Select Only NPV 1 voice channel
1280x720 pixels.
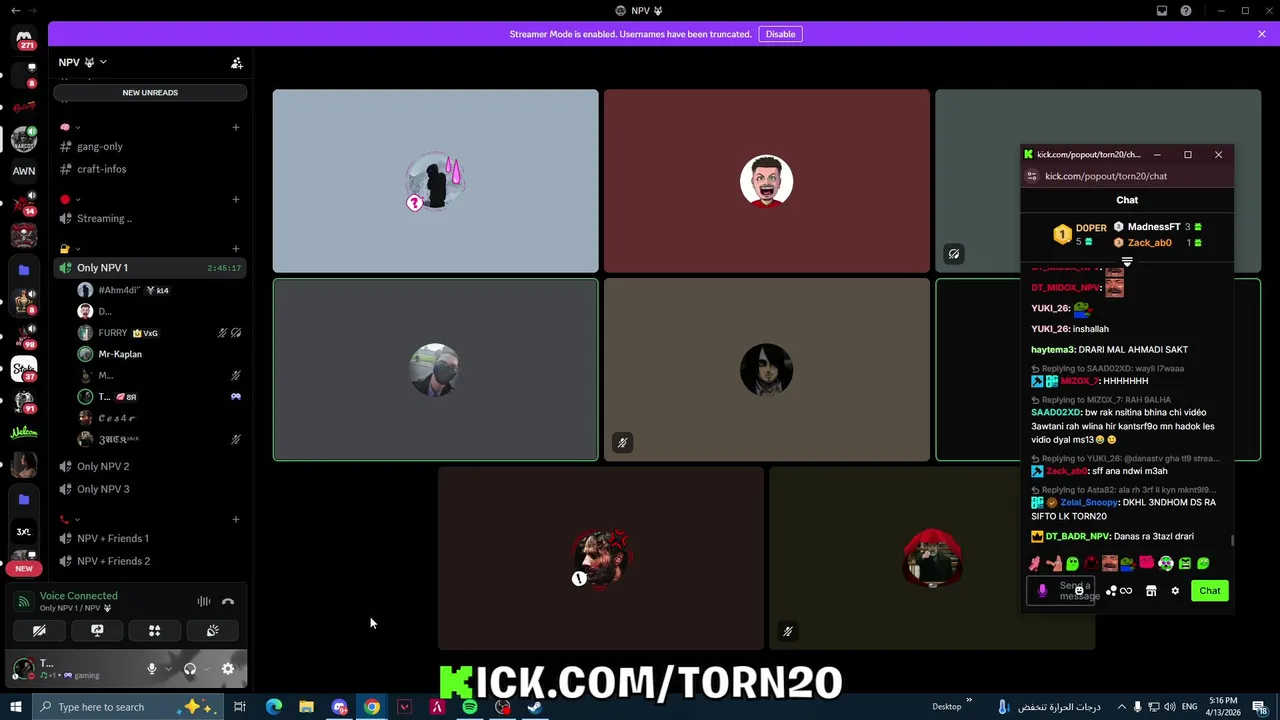click(x=150, y=268)
